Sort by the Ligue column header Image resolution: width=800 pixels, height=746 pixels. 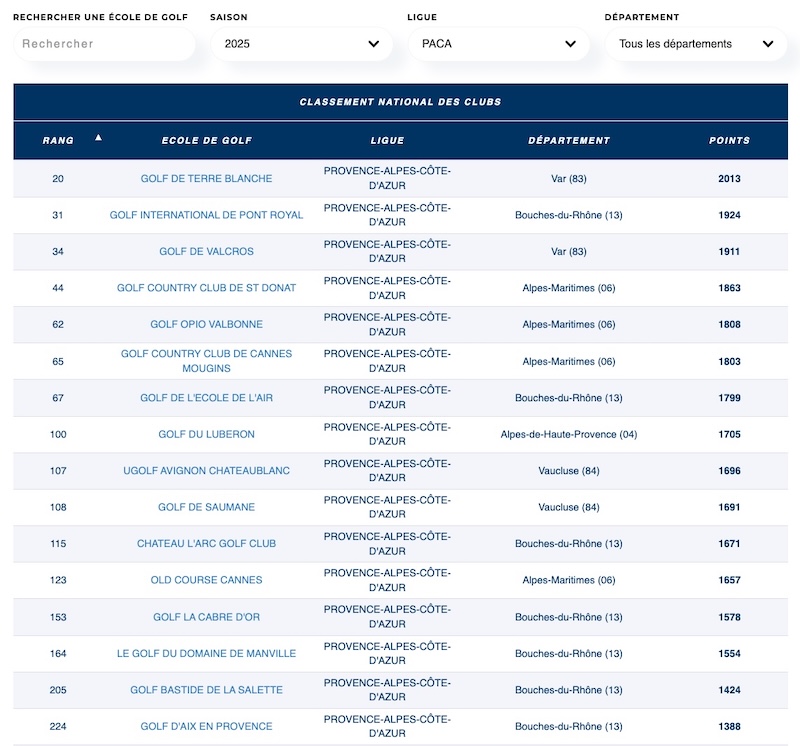click(x=387, y=140)
